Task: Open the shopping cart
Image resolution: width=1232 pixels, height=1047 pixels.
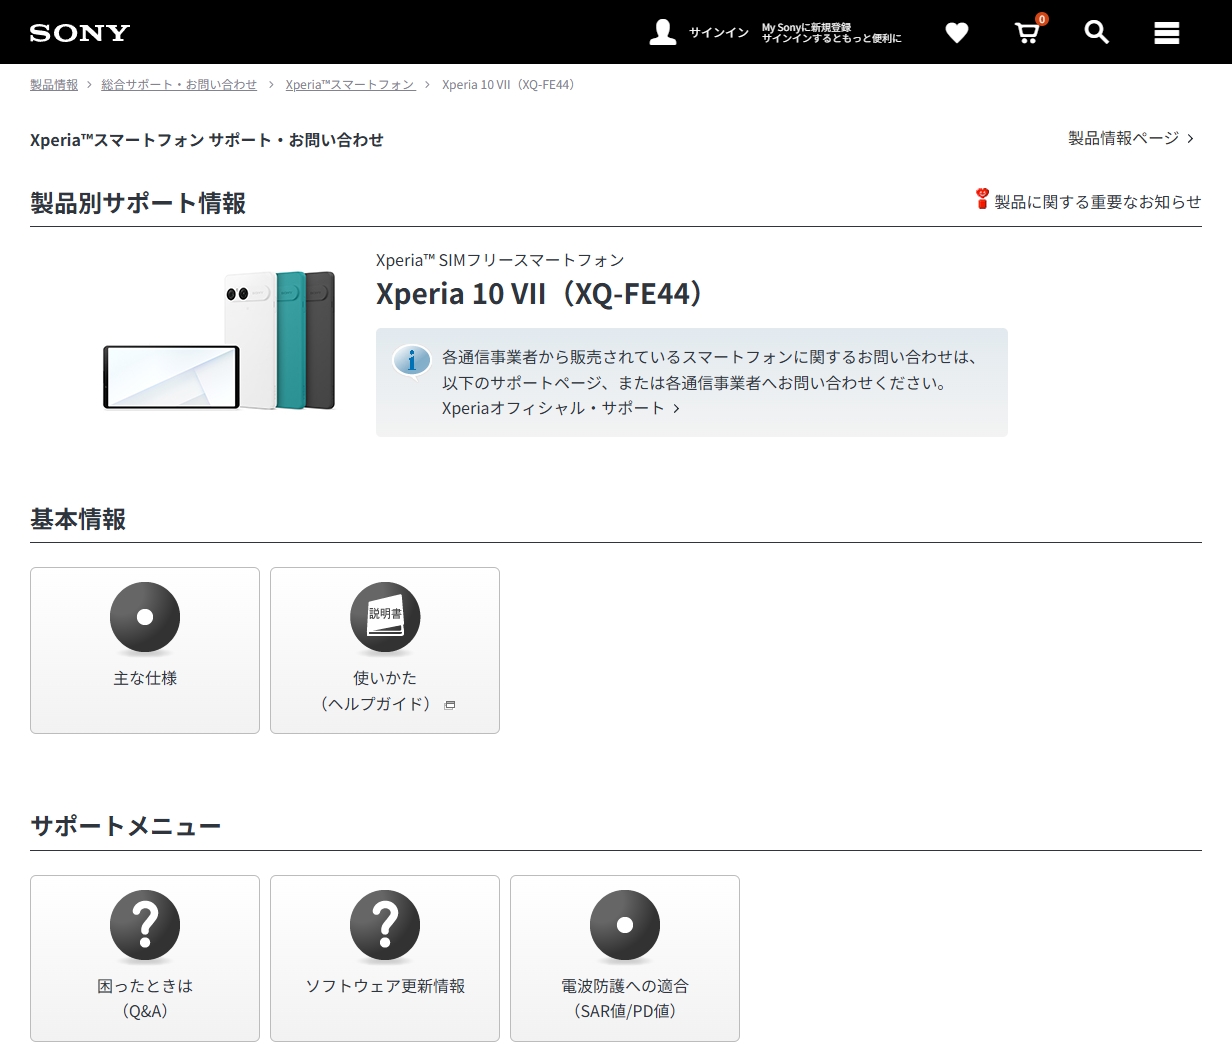Action: tap(1027, 33)
